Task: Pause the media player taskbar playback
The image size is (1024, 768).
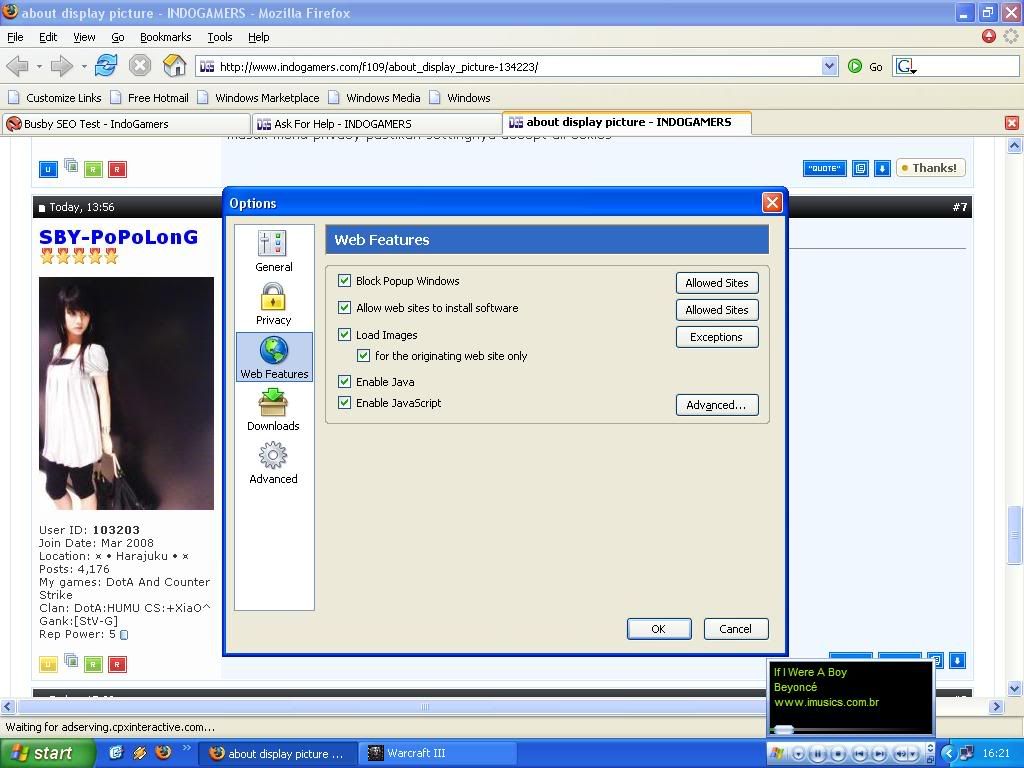Action: pyautogui.click(x=818, y=754)
